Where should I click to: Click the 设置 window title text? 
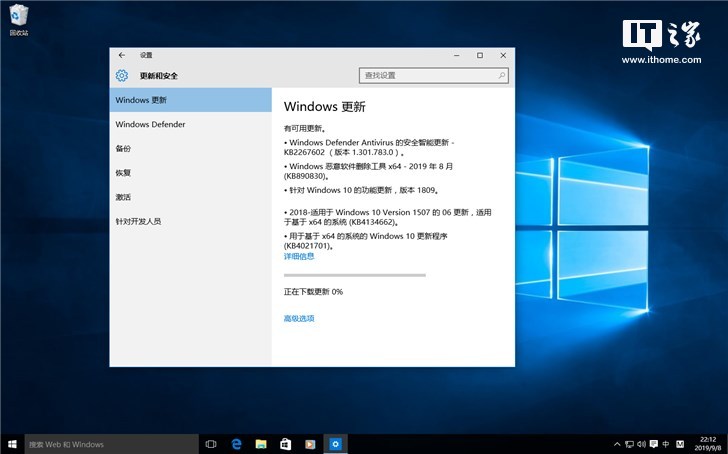146,55
